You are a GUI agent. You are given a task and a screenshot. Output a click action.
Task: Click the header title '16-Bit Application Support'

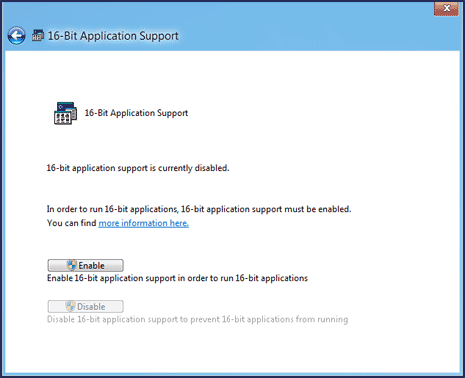(113, 36)
